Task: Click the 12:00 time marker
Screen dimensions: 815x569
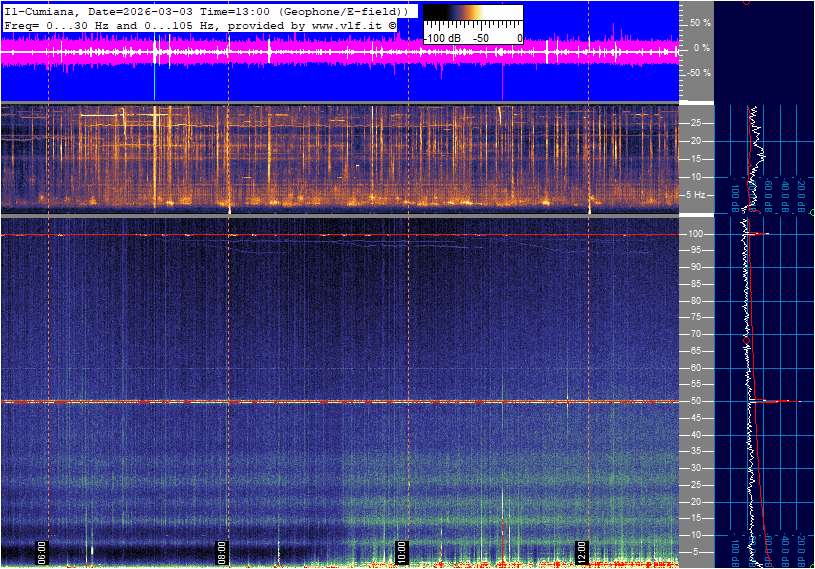Action: coord(582,551)
